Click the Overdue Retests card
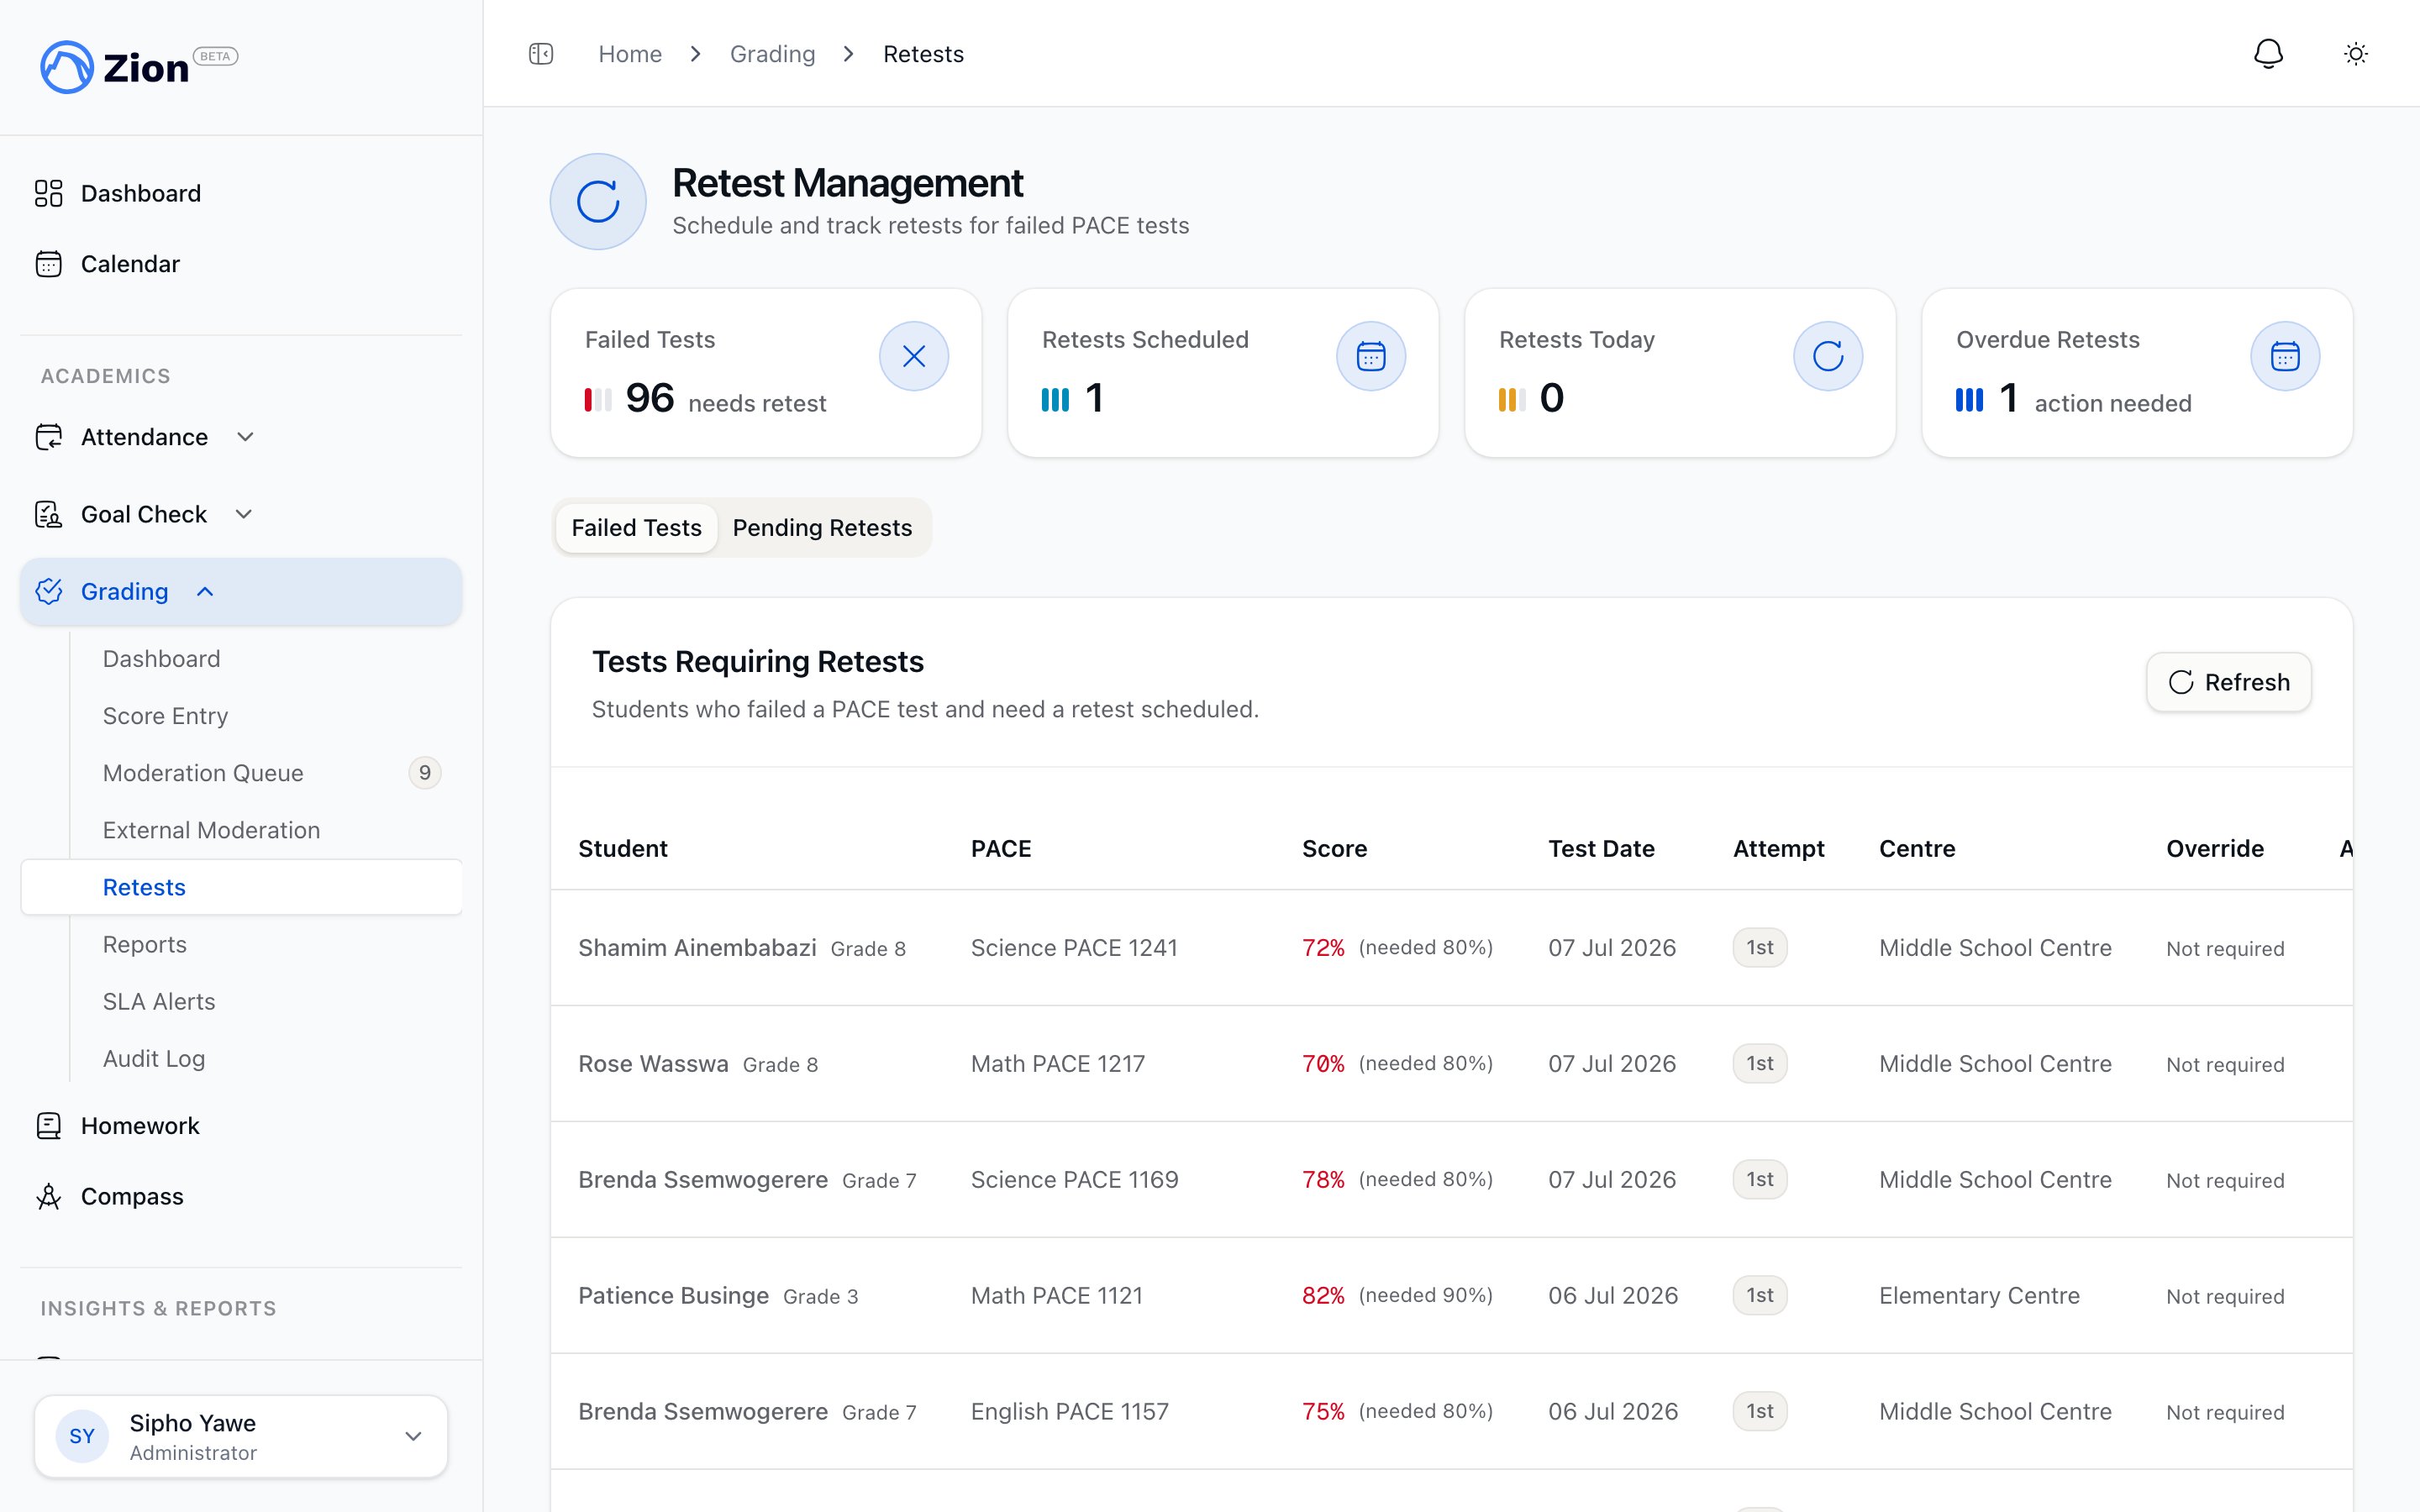Image resolution: width=2420 pixels, height=1512 pixels. [2137, 373]
